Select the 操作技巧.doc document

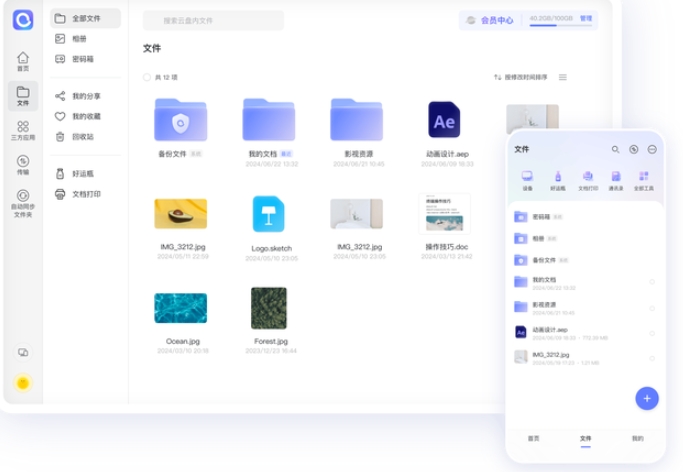445,214
